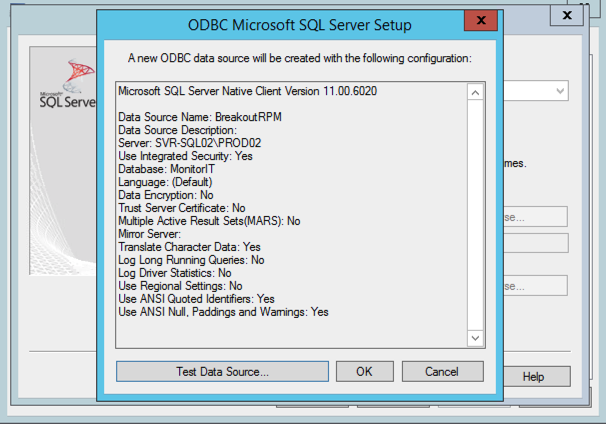
Task: Click the 'A new ODBC data source' heading text
Action: point(300,58)
